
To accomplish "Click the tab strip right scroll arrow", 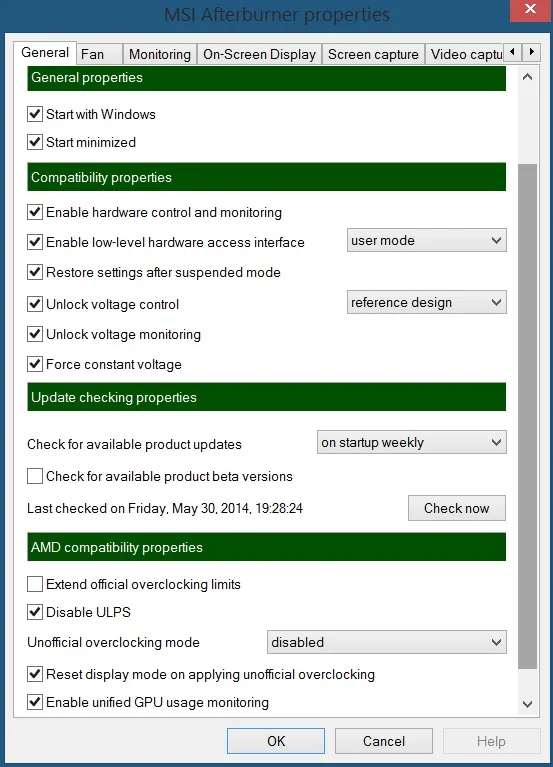I will (531, 51).
